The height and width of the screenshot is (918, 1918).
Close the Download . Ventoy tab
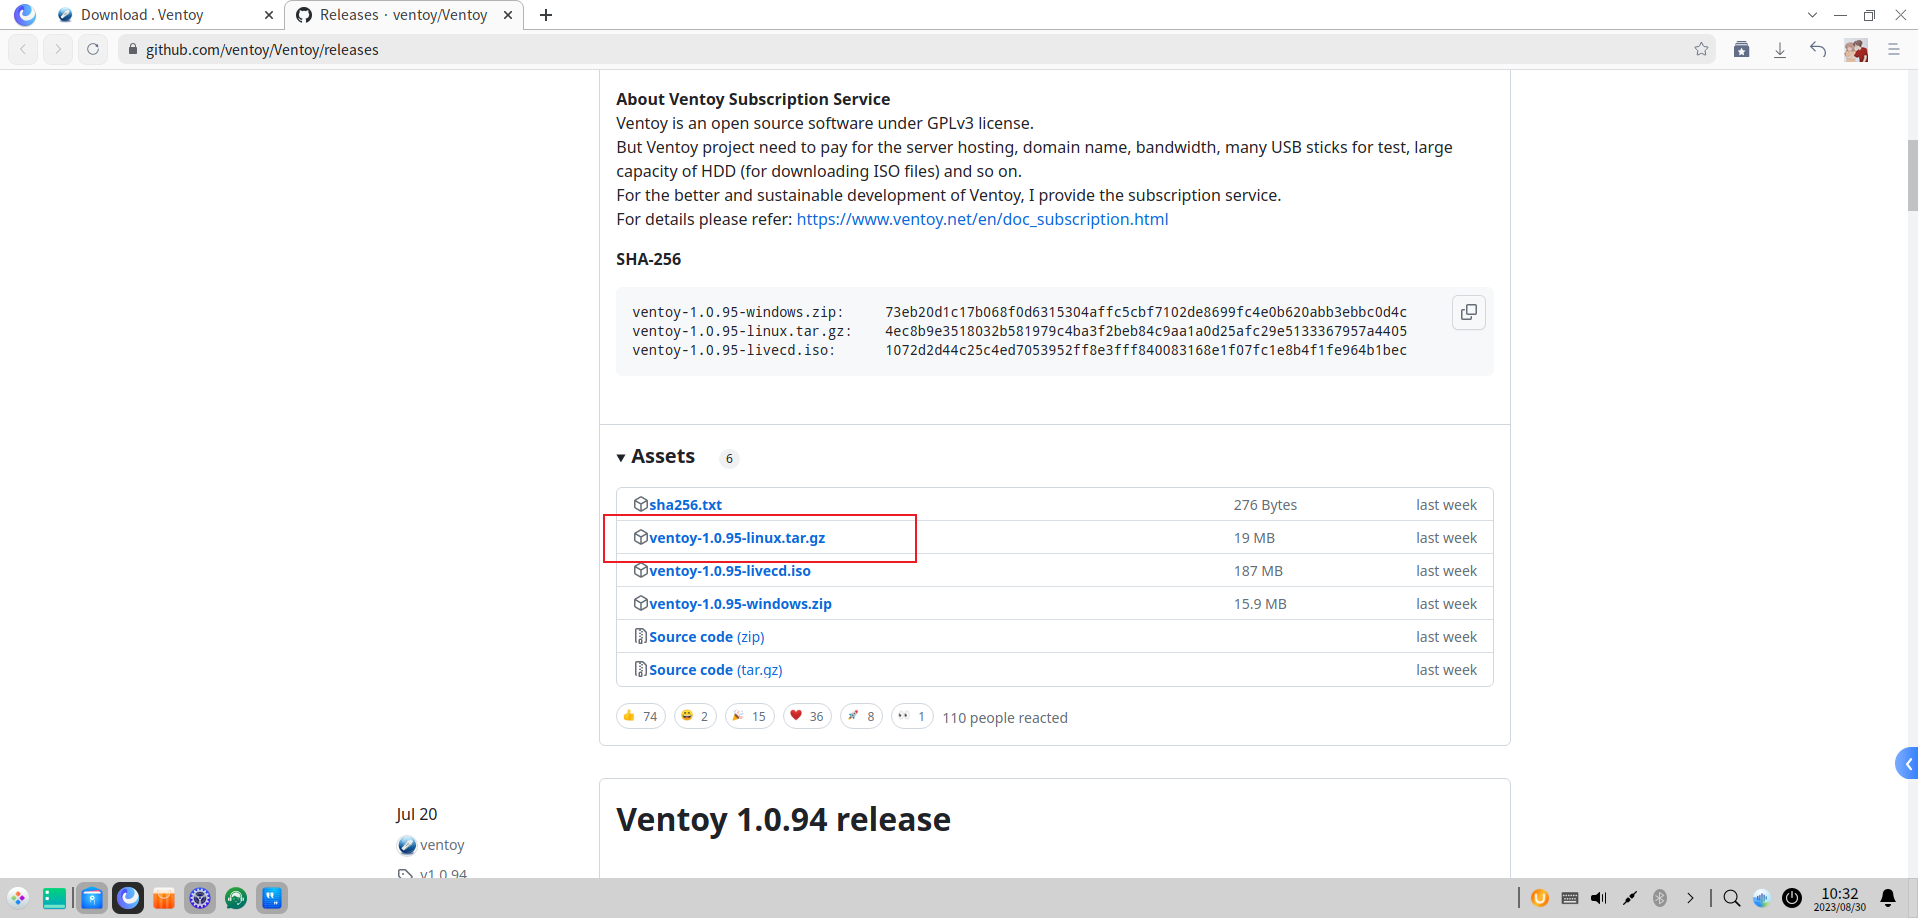click(x=268, y=15)
